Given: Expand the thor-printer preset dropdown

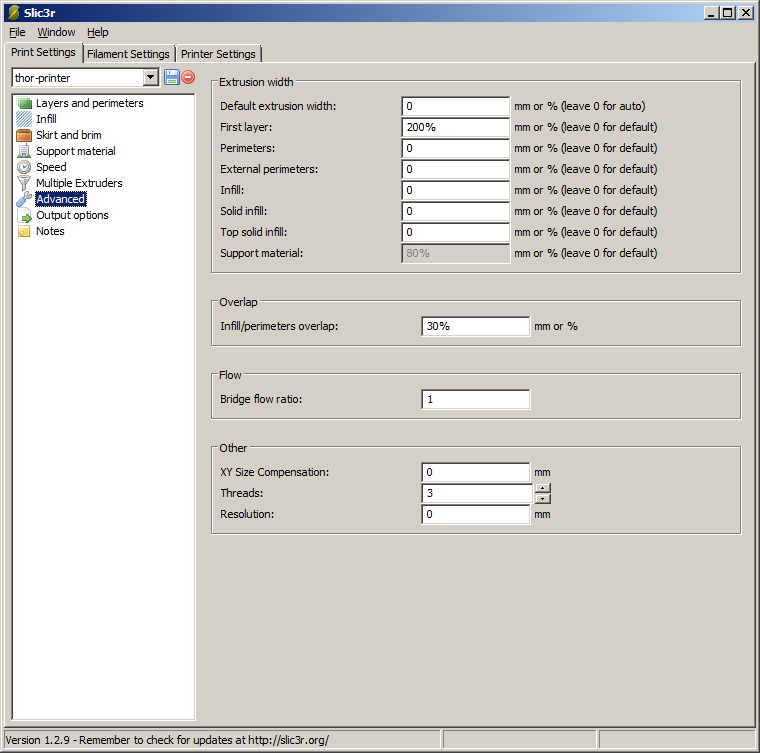Looking at the screenshot, I should [x=150, y=77].
